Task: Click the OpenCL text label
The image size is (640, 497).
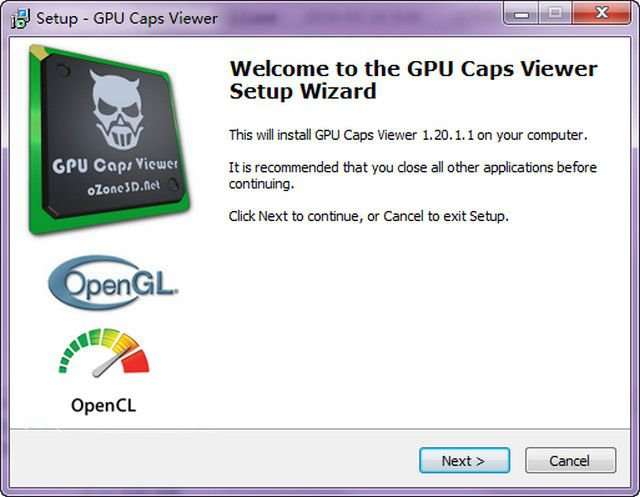Action: [104, 405]
